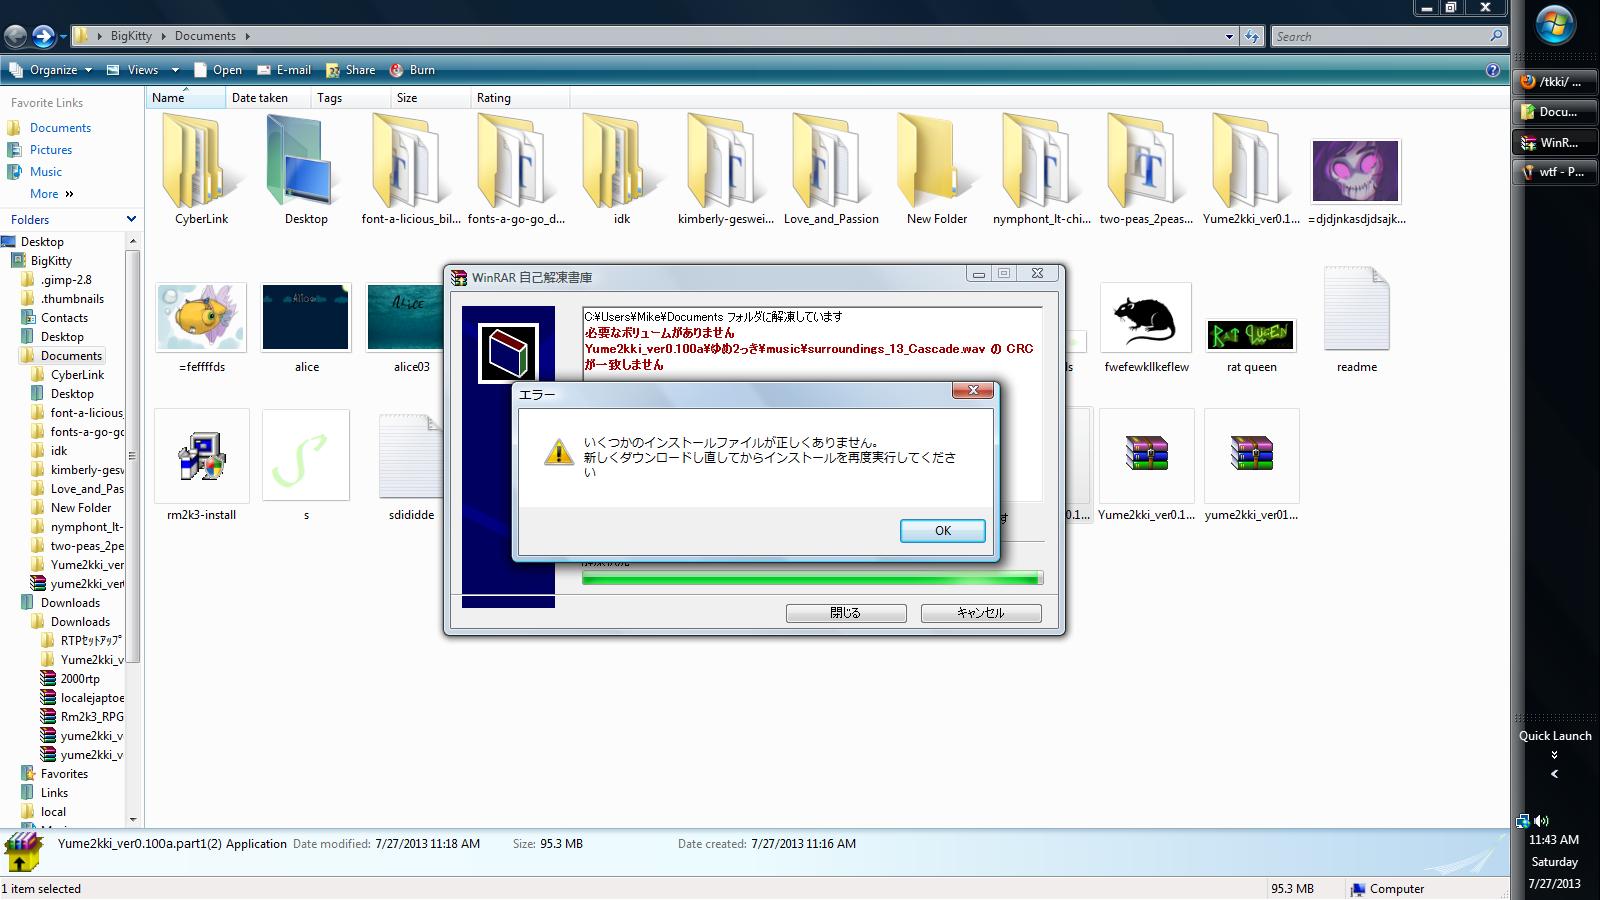The height and width of the screenshot is (900, 1600).
Task: Select the rm2k3-install installer icon
Action: click(201, 456)
